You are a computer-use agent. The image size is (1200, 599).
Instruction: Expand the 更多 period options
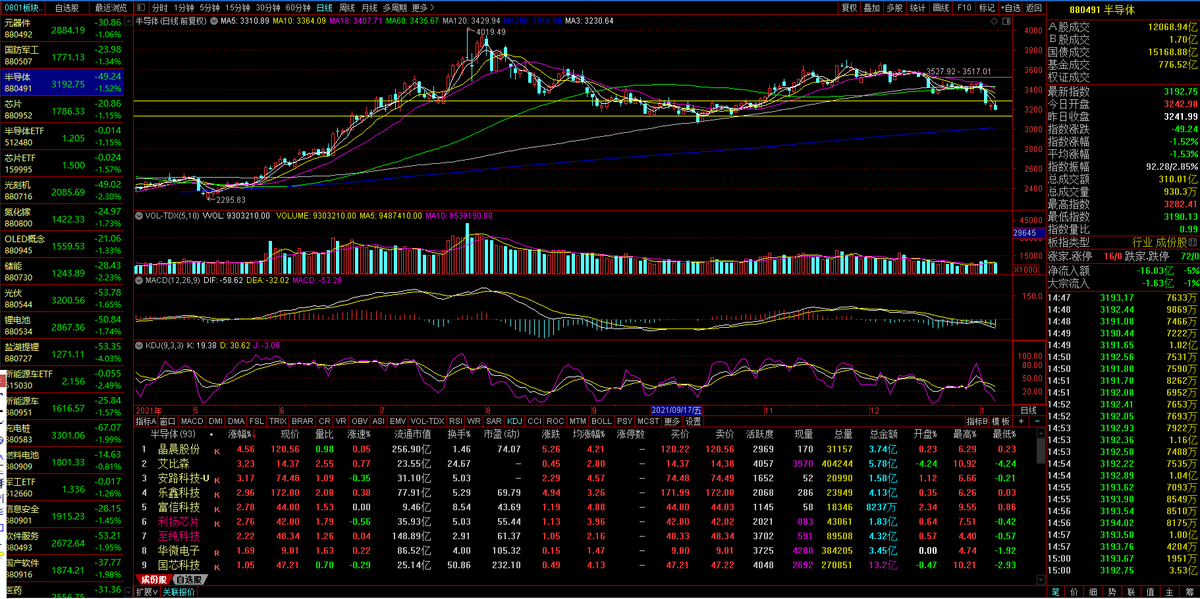[423, 7]
